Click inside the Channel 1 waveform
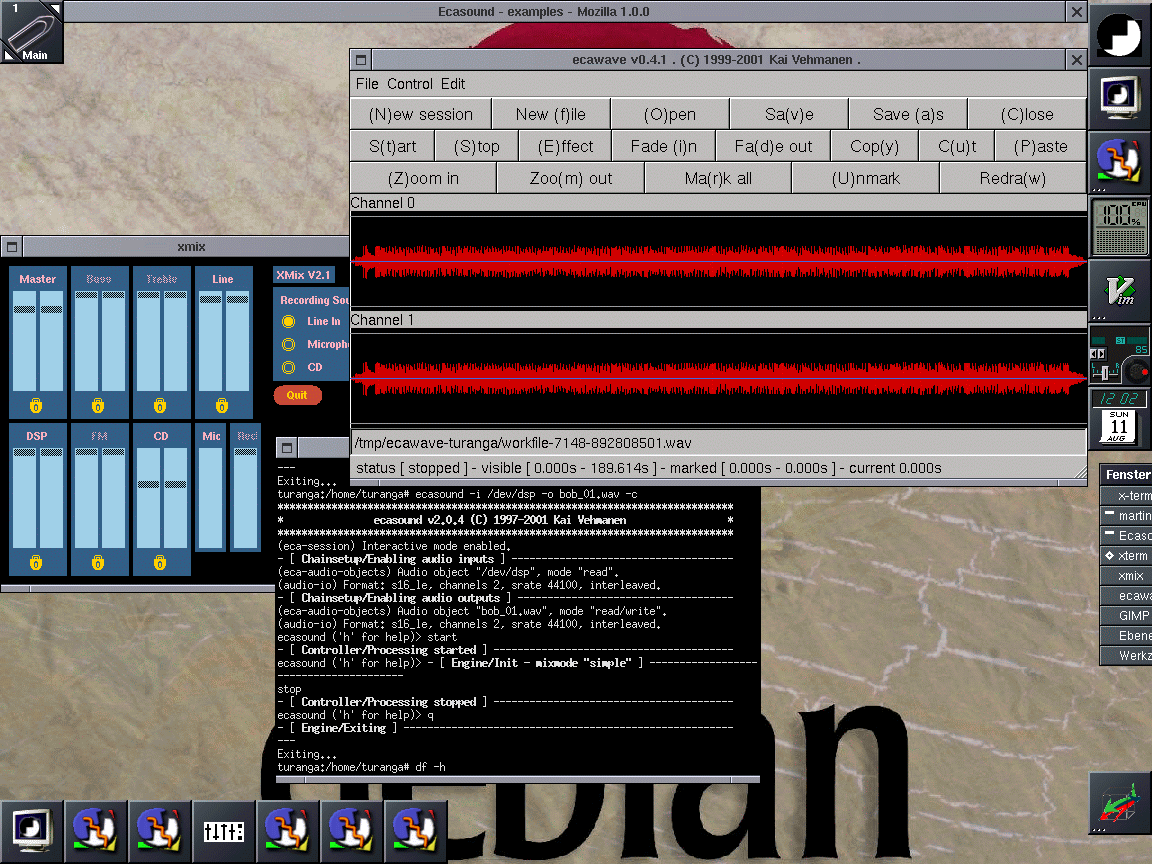This screenshot has height=864, width=1152. point(719,378)
